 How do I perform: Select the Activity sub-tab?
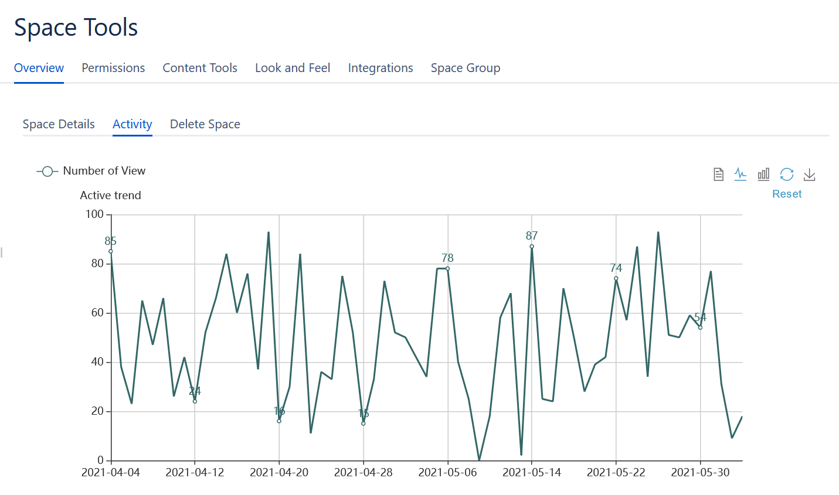[132, 124]
